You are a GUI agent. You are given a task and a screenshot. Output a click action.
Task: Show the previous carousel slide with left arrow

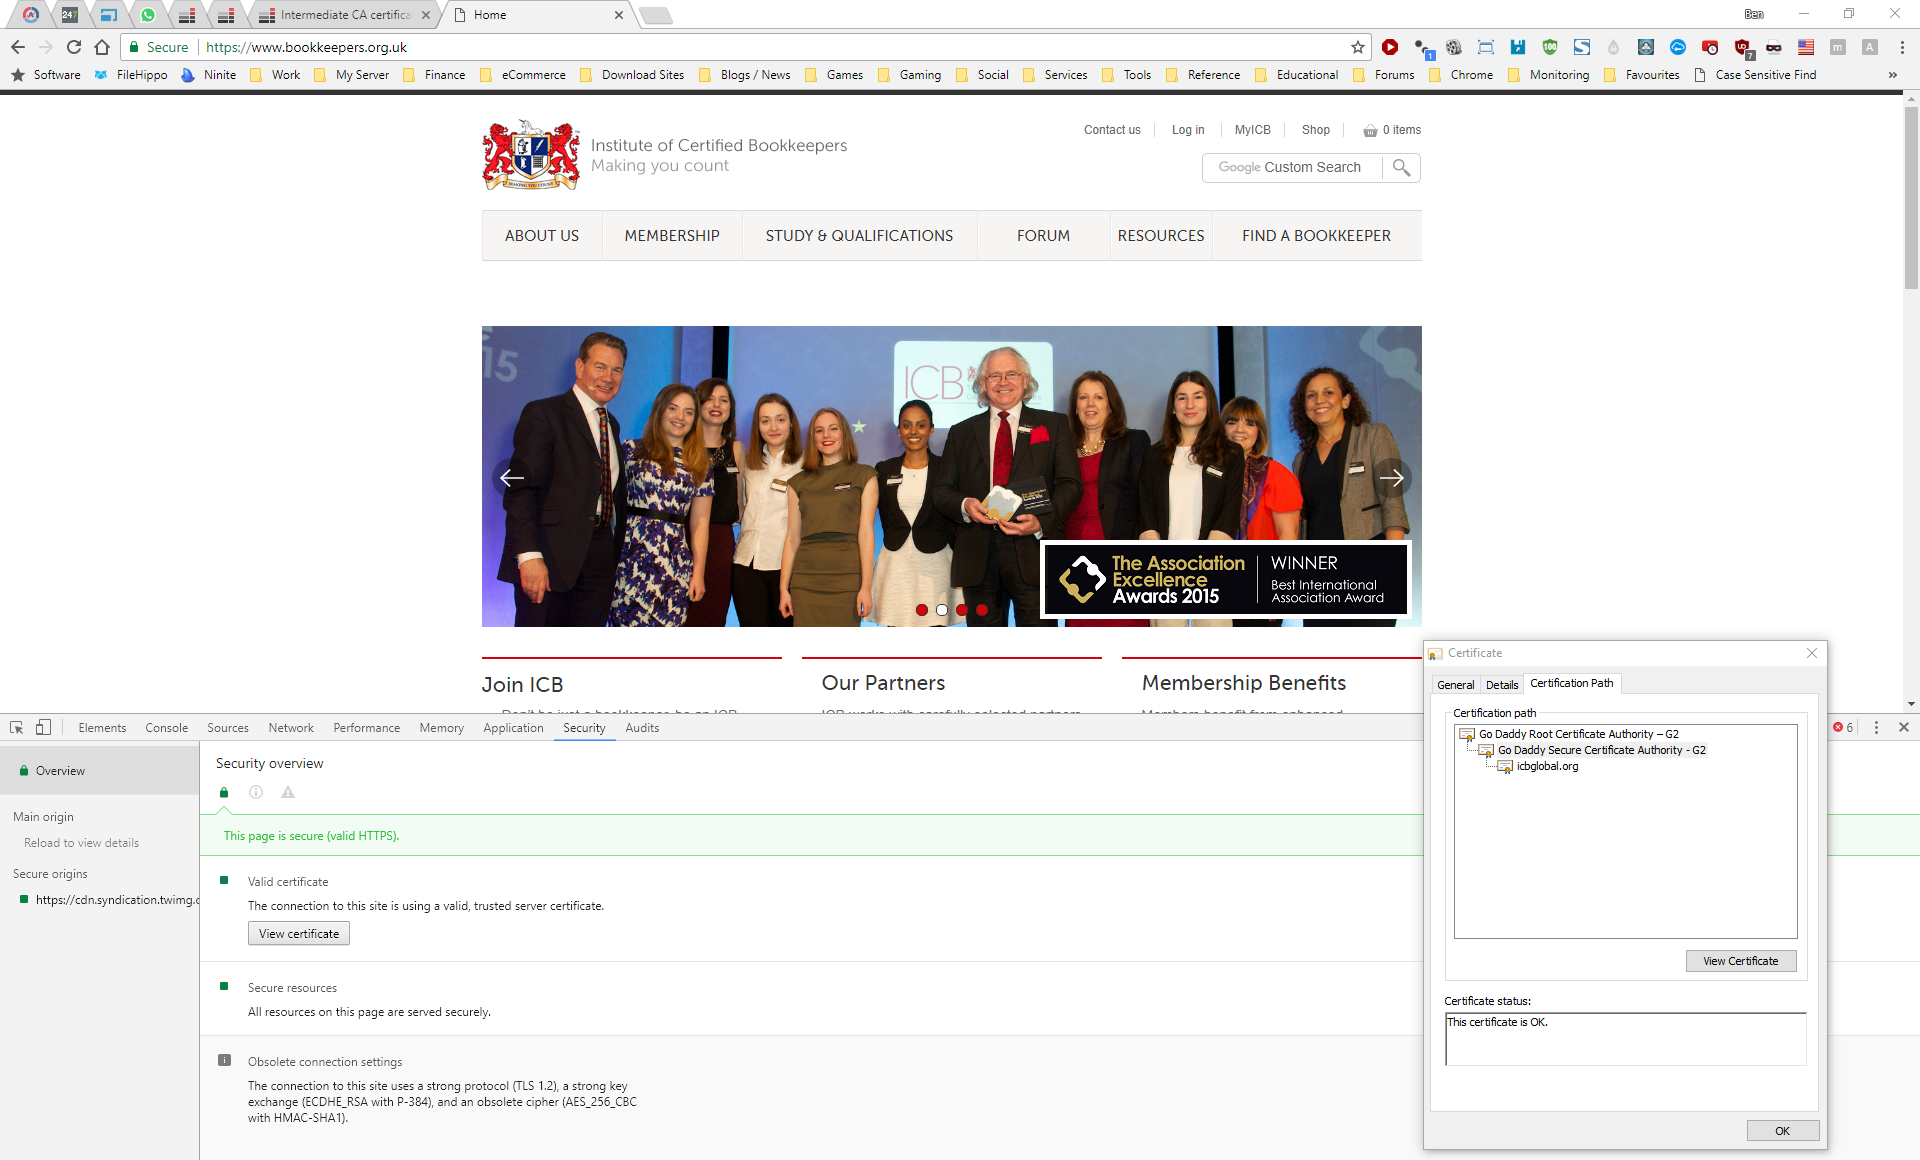[512, 478]
